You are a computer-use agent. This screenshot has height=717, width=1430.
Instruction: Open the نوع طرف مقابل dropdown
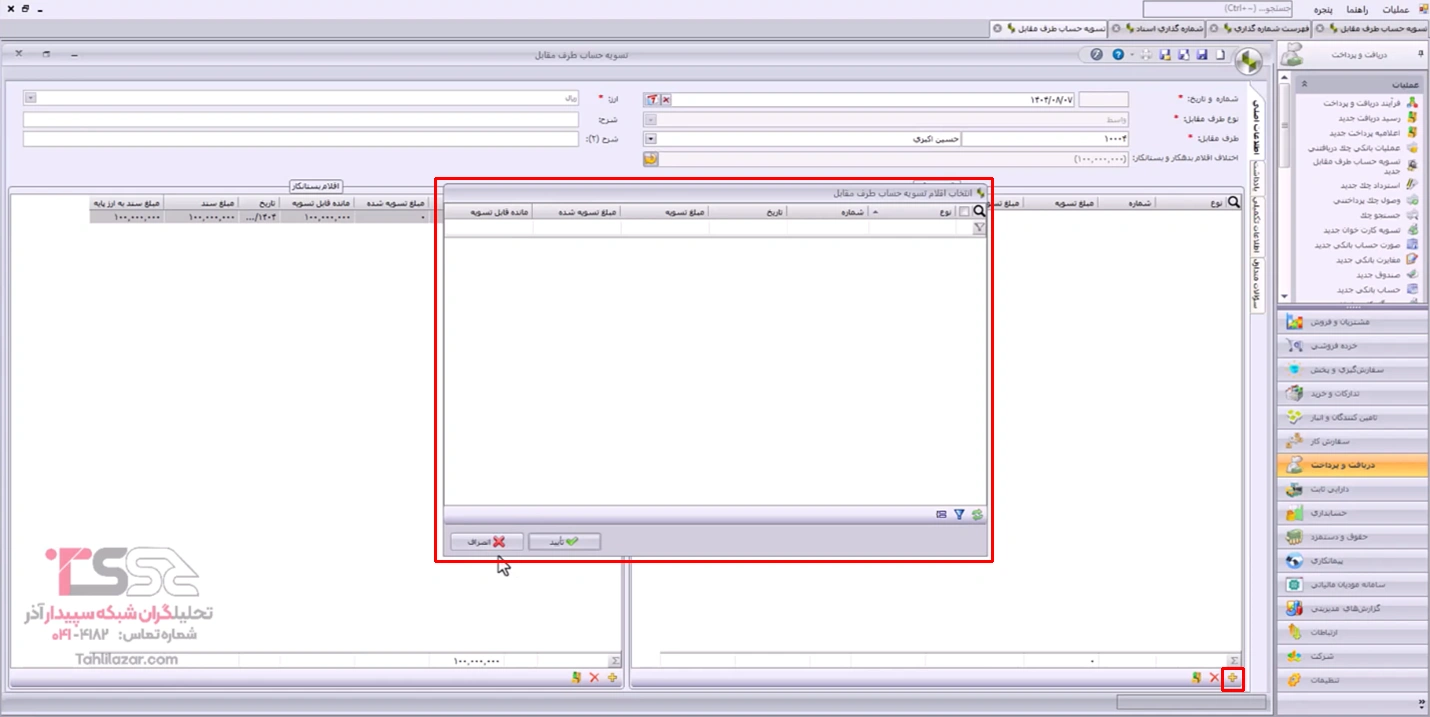[x=650, y=119]
